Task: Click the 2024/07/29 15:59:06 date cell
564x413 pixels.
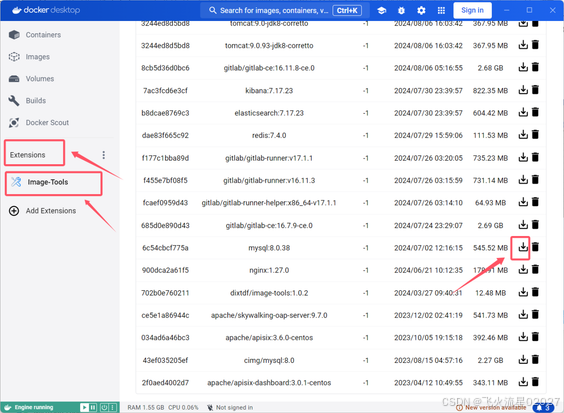Action: 428,136
